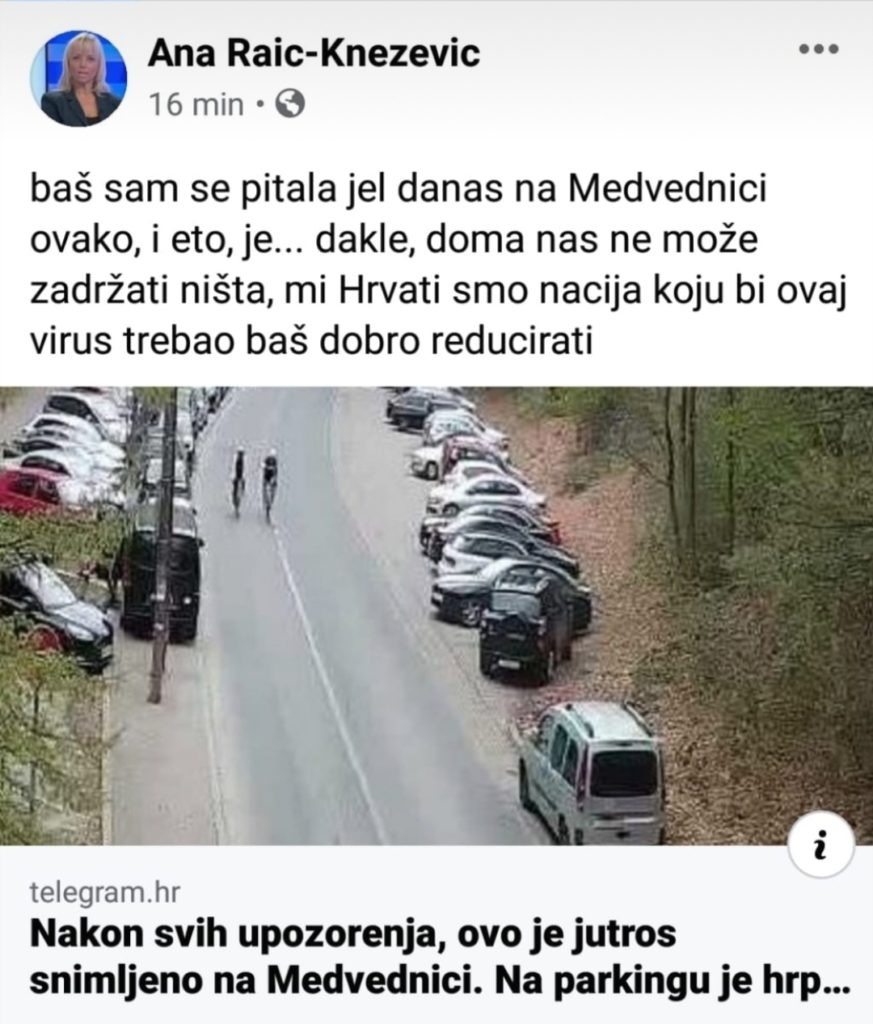873x1024 pixels.
Task: Tap the black van beside utility pole
Action: (x=162, y=583)
